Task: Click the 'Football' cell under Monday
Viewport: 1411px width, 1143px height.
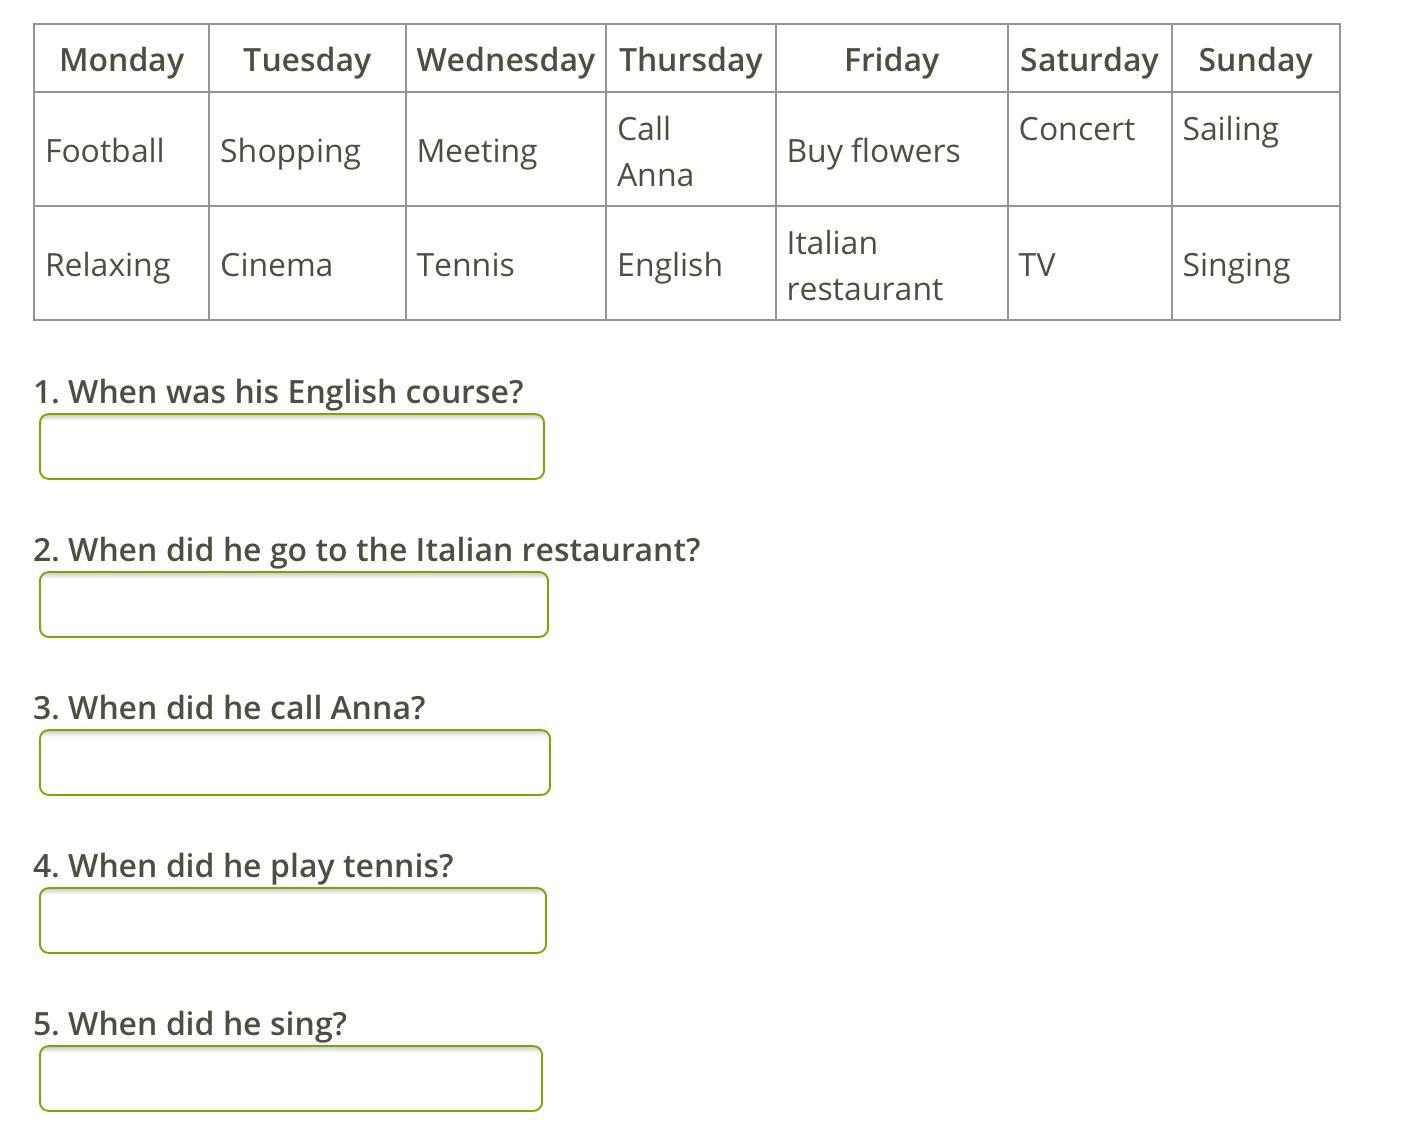Action: [x=122, y=150]
